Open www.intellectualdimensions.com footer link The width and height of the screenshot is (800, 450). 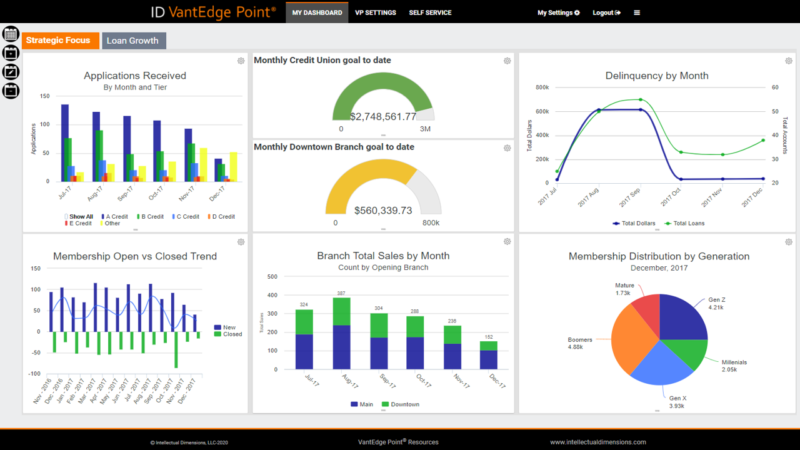coord(598,442)
